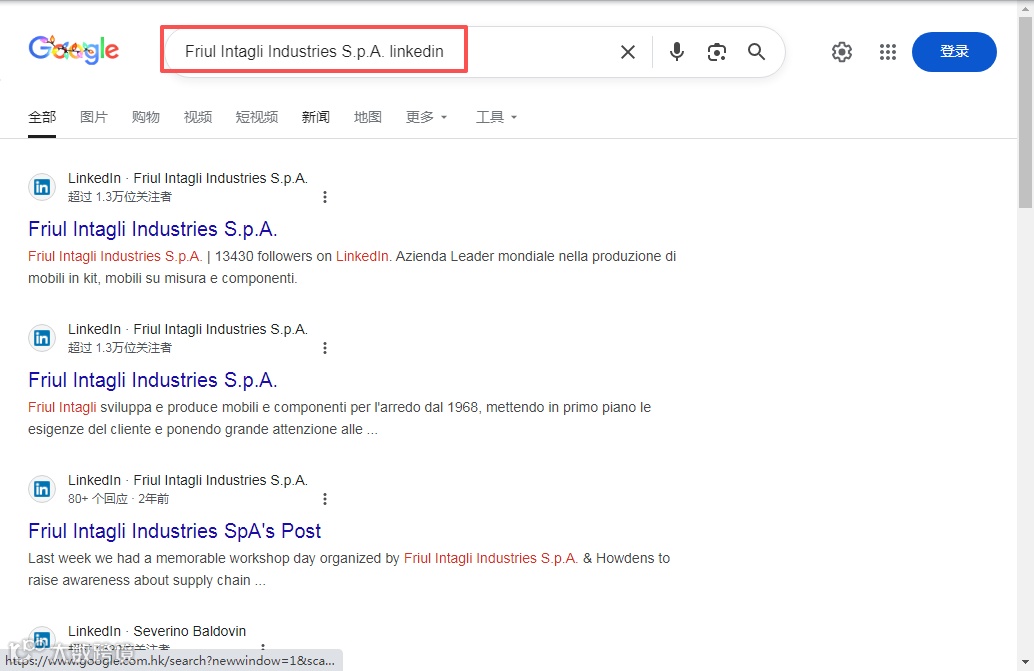Click the LinkedIn · Severino Baldovin source

click(x=157, y=631)
